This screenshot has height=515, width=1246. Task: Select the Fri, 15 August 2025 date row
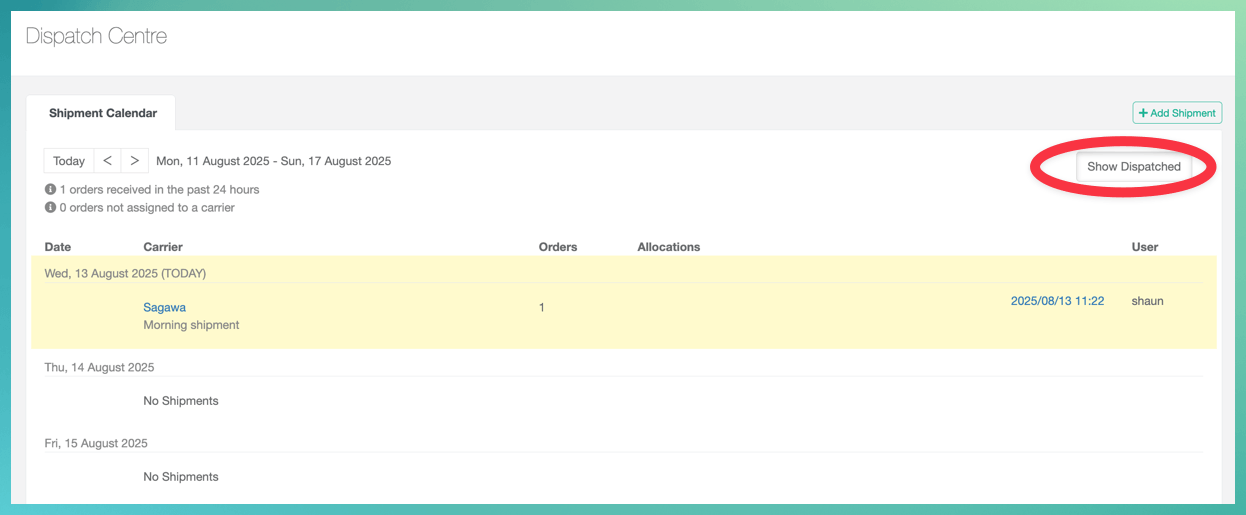tap(96, 443)
